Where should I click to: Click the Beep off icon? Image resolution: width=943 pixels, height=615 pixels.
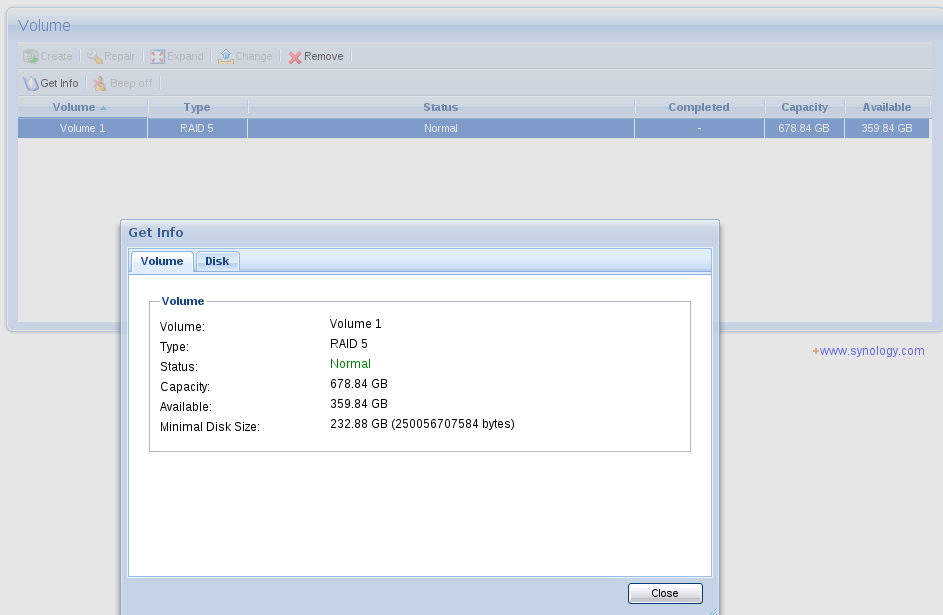click(100, 83)
